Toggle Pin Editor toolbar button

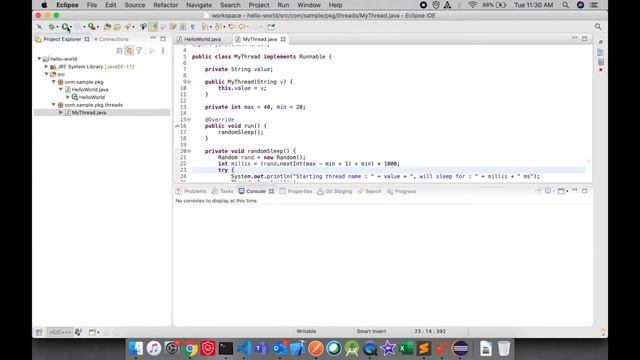pyautogui.click(x=271, y=27)
